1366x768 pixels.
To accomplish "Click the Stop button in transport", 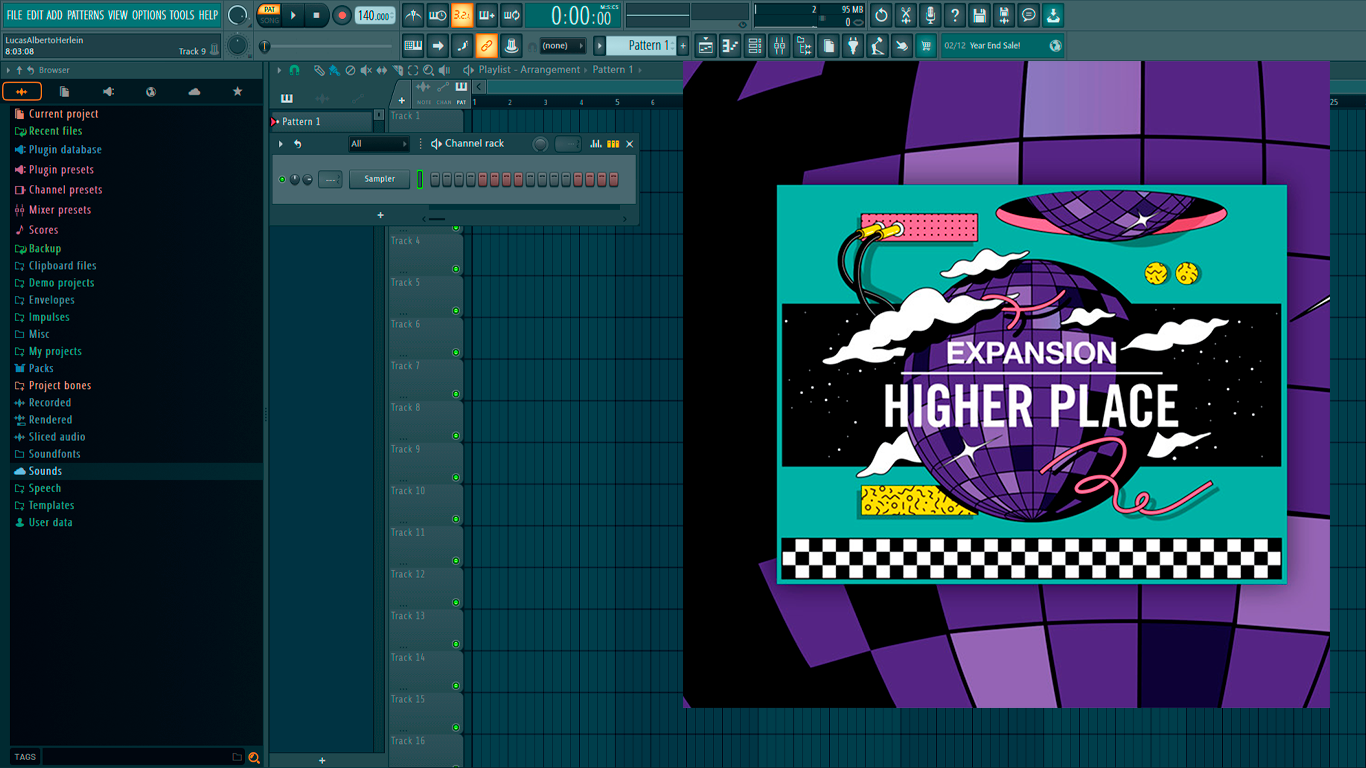I will point(317,15).
